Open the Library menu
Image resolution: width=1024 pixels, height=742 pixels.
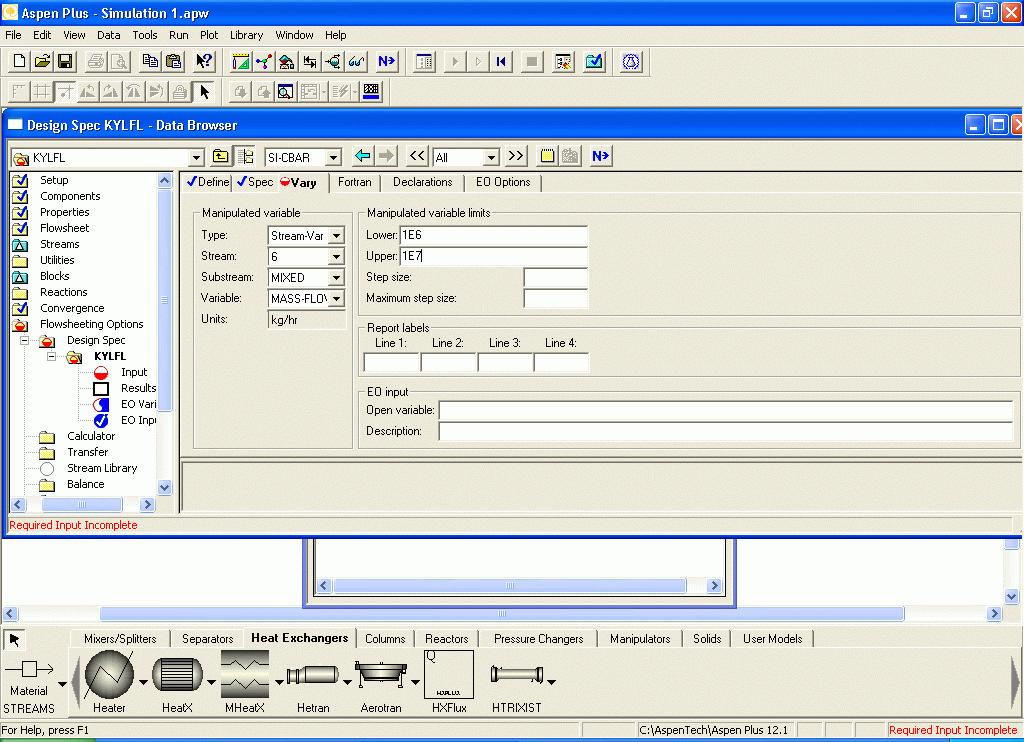(246, 35)
